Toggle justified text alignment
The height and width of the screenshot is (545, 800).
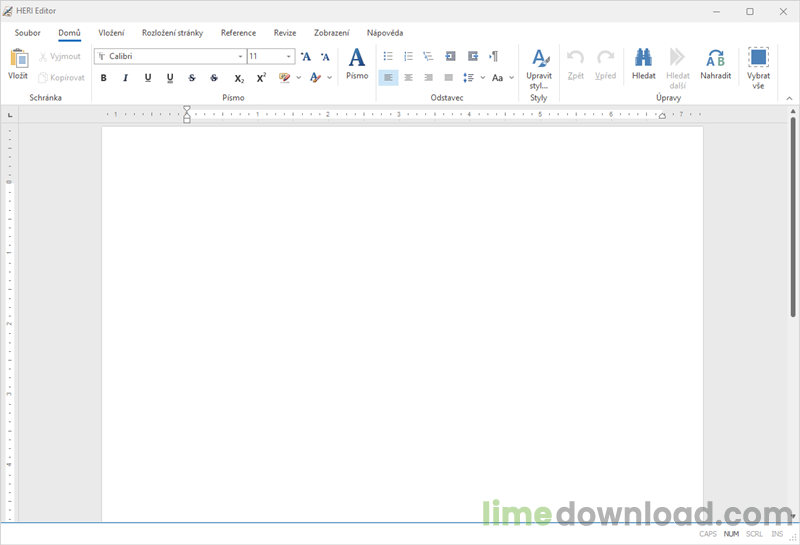coord(448,78)
